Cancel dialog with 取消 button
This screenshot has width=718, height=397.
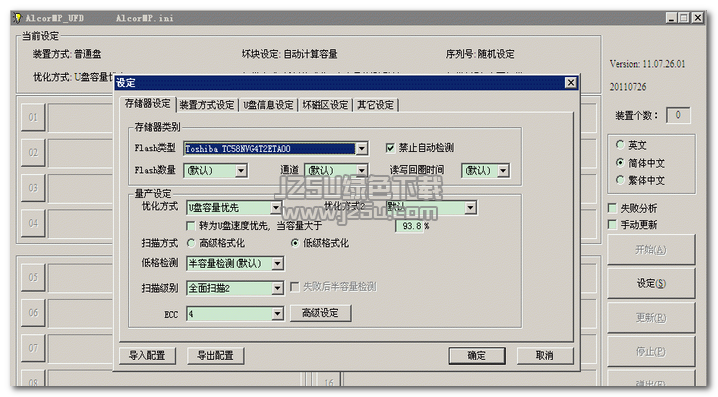point(545,355)
